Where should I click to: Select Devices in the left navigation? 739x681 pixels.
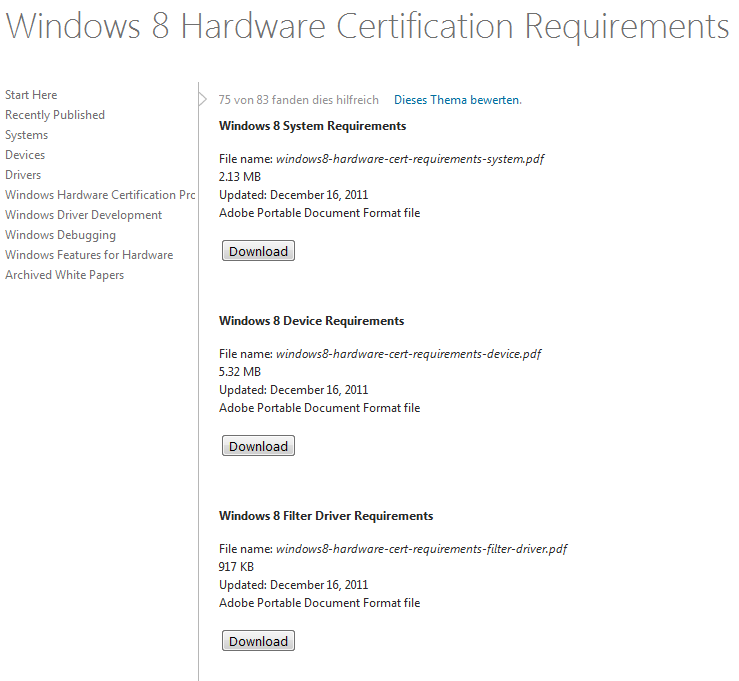pos(25,155)
